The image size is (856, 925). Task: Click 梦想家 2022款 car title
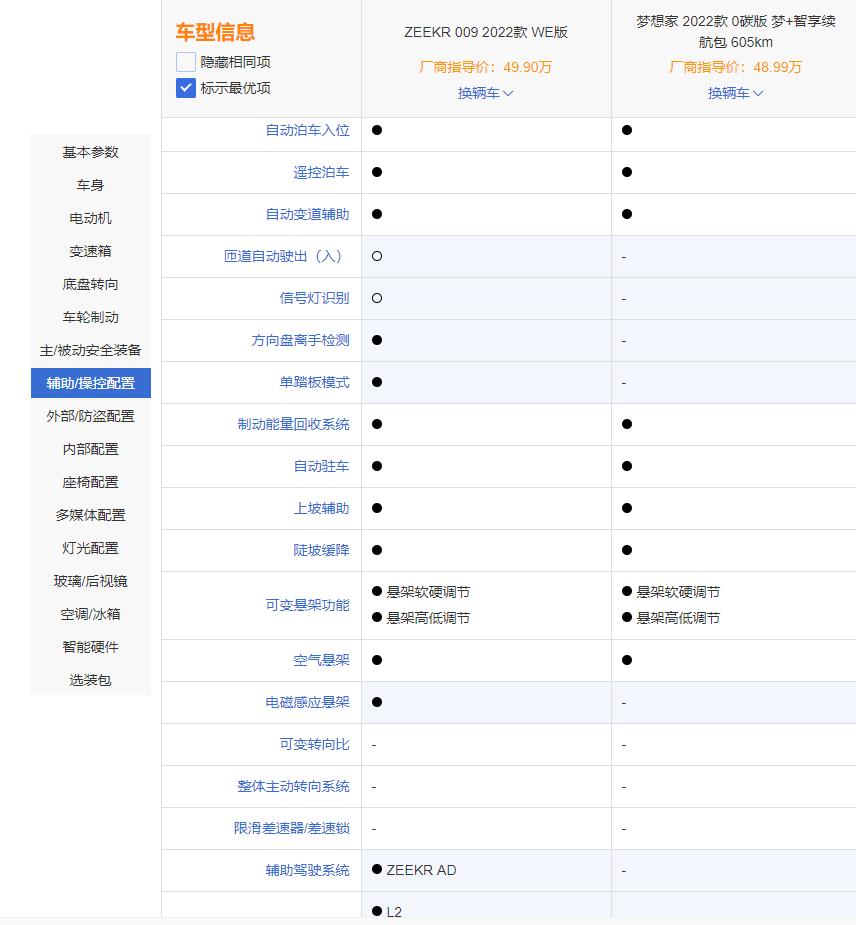pyautogui.click(x=736, y=32)
